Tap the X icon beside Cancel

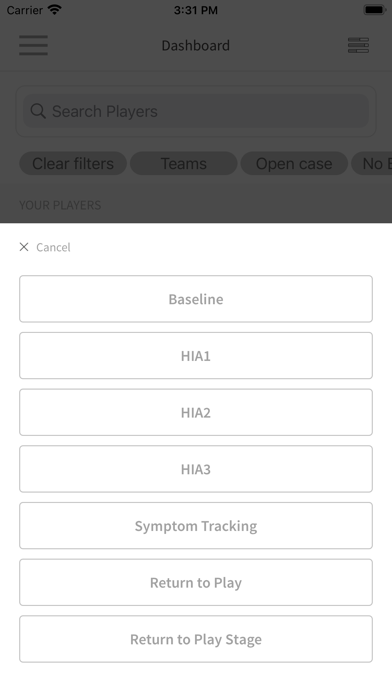[x=24, y=247]
